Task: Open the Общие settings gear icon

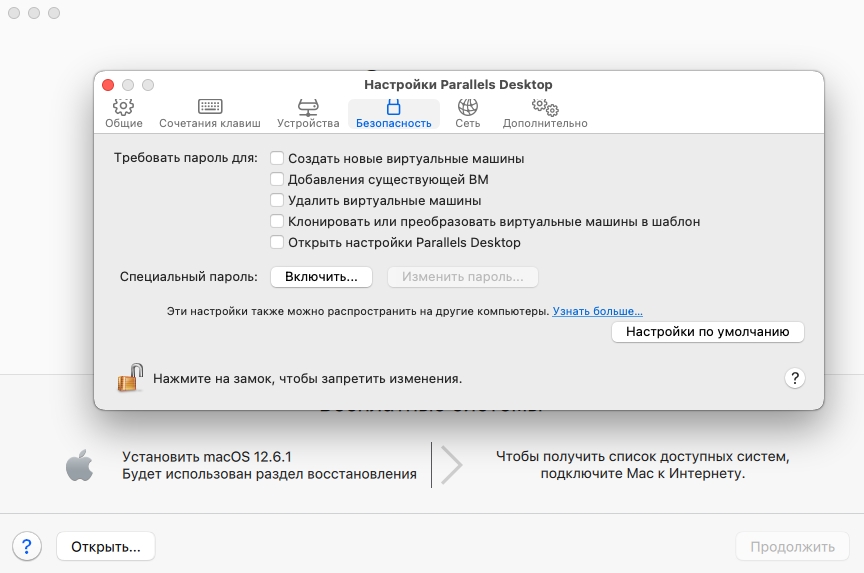Action: click(123, 107)
